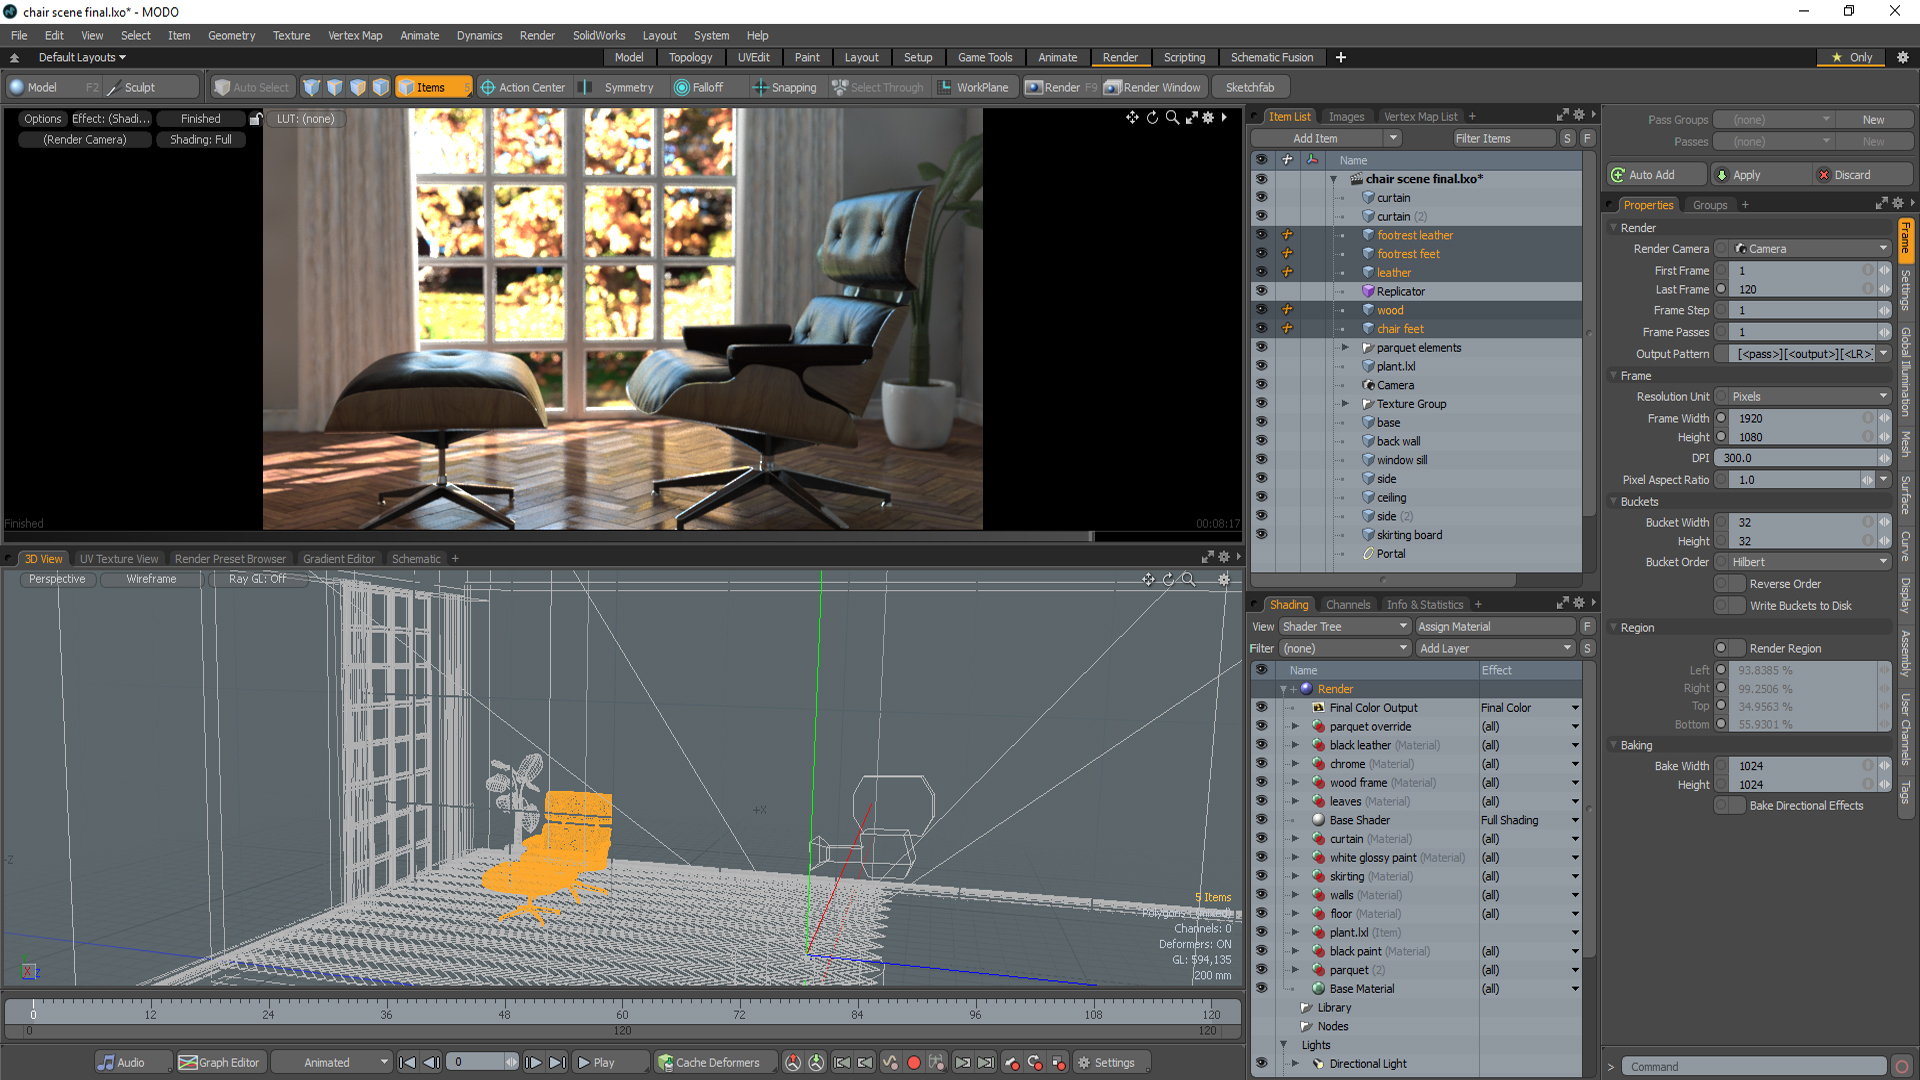
Task: Open the Add Layer dropdown
Action: click(x=1495, y=649)
